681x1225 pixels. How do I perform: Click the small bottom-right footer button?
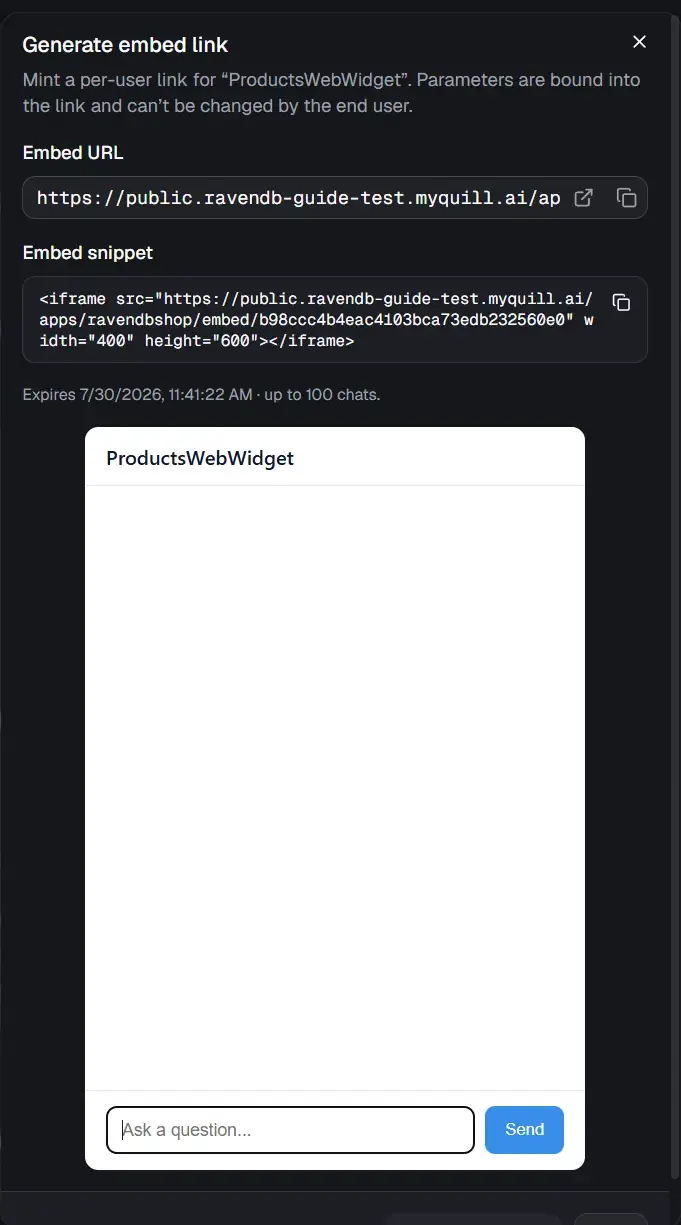[x=611, y=1219]
